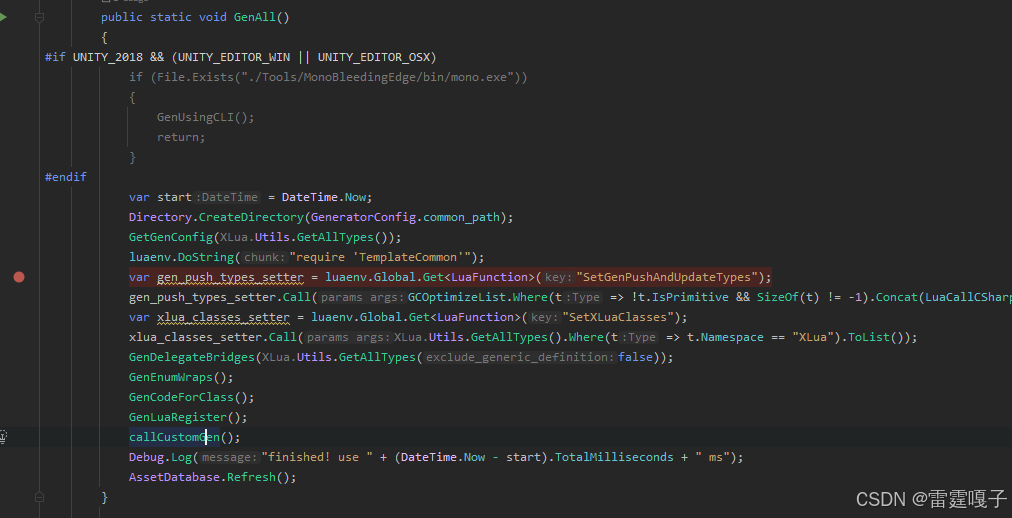The image size is (1012, 518).
Task: Click the "finished! use " string
Action: pos(317,457)
